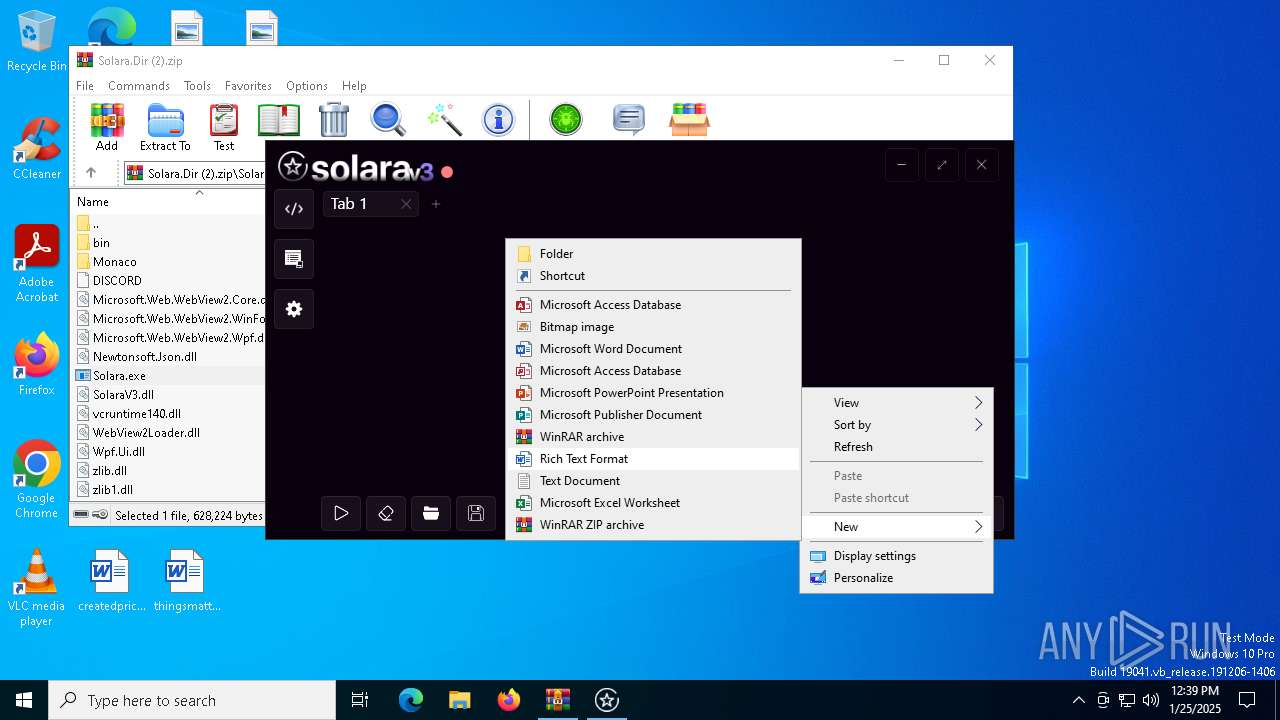Create new WinRAR ZIP archive

click(653, 525)
